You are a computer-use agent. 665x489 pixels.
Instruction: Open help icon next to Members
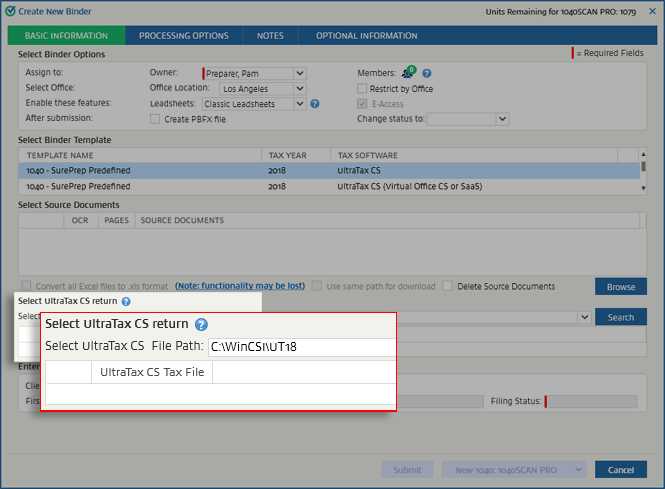click(x=427, y=73)
